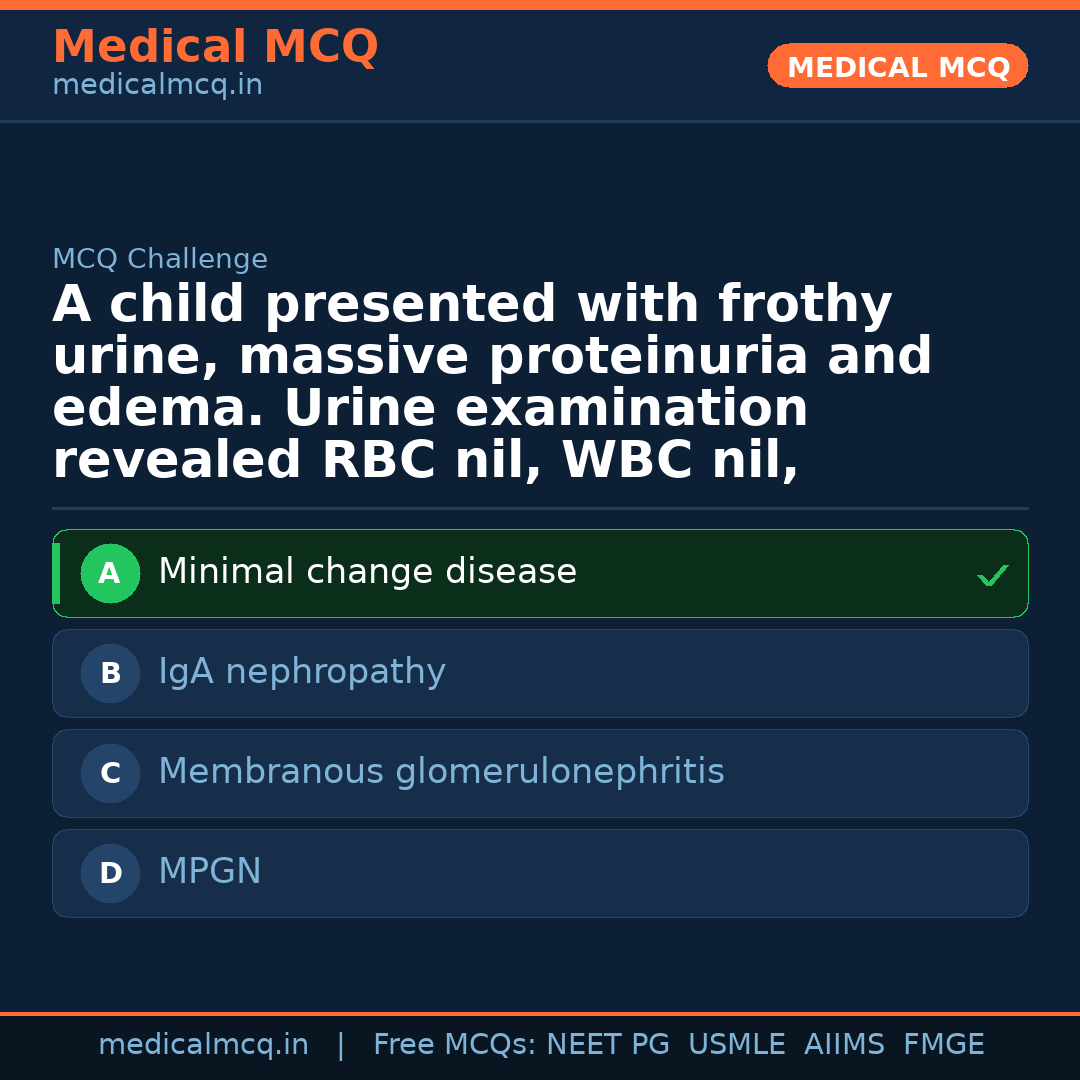Screen dimensions: 1080x1080
Task: Click the D letter circle
Action: click(110, 874)
